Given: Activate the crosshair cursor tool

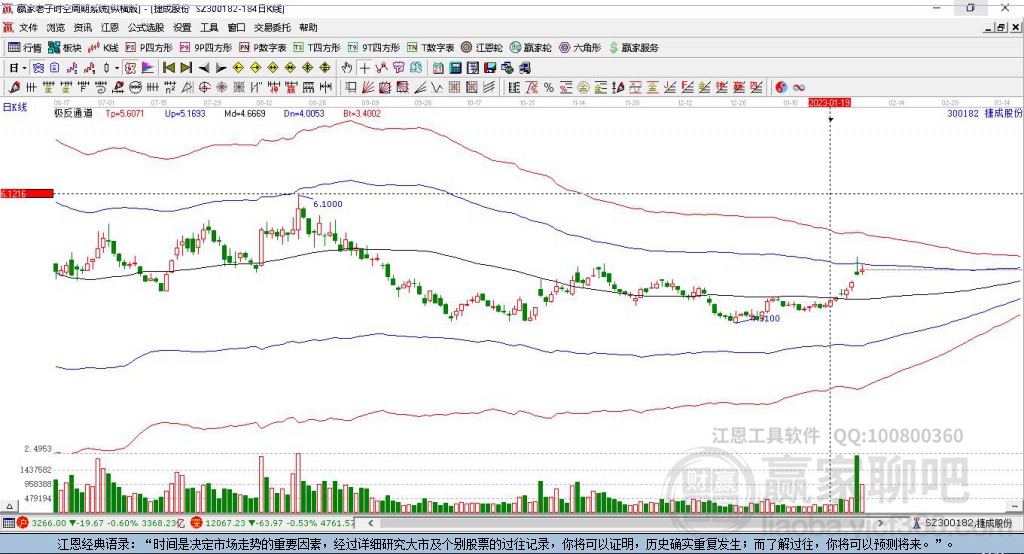Looking at the screenshot, I should (365, 68).
